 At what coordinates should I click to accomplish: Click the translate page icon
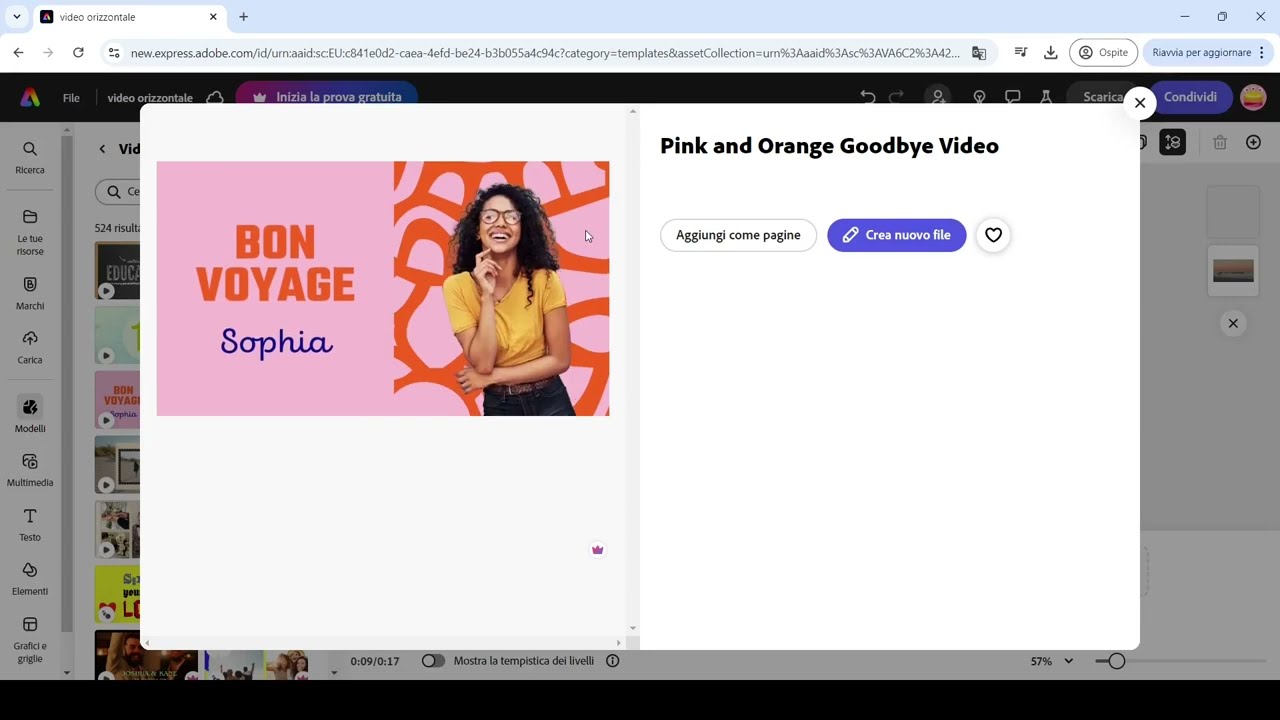click(x=979, y=52)
